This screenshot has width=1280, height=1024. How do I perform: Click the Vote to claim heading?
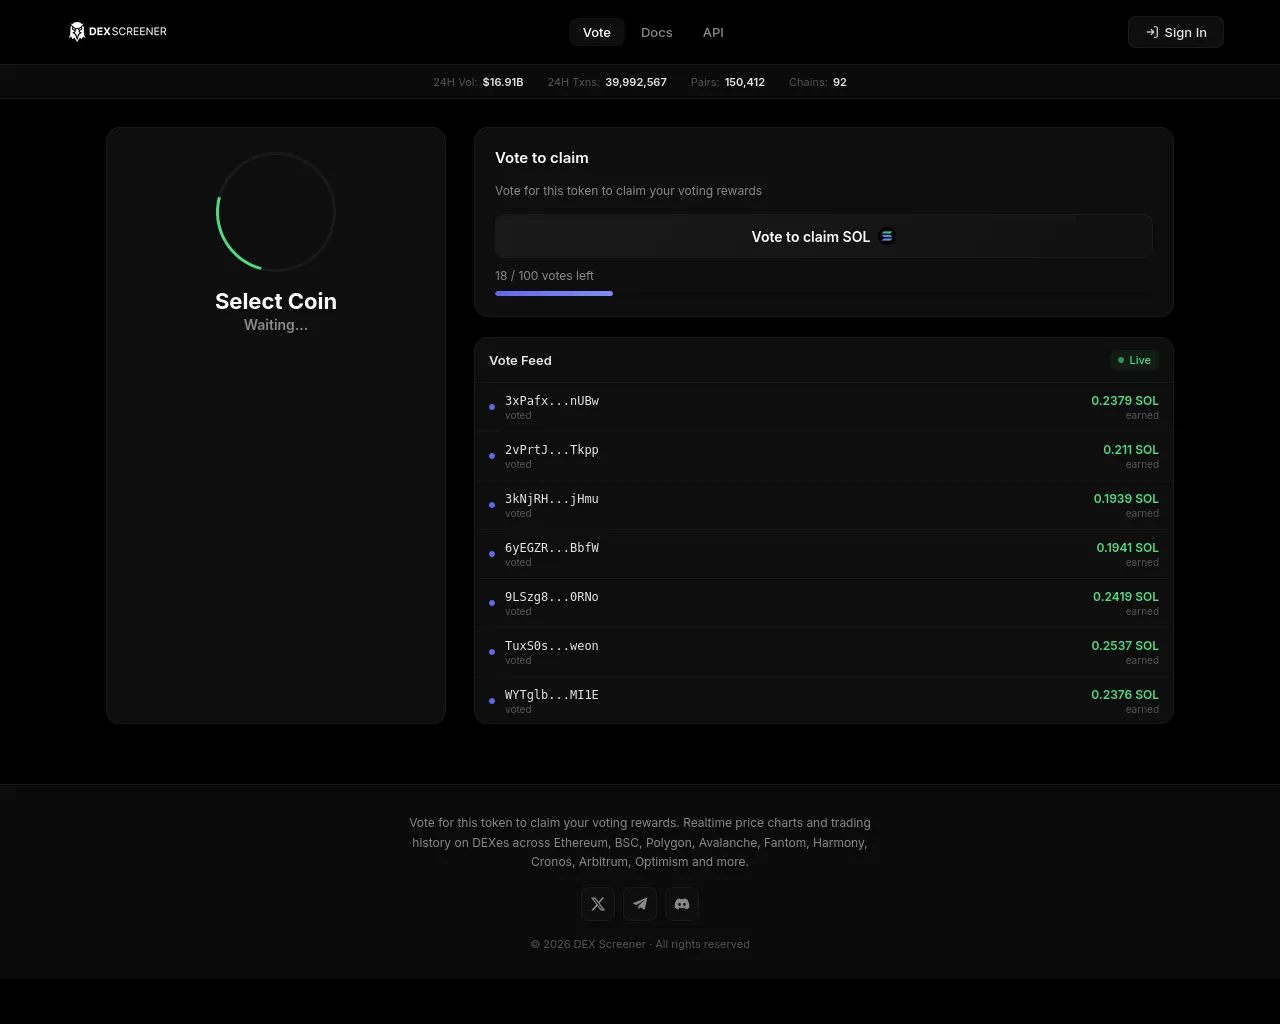coord(542,158)
